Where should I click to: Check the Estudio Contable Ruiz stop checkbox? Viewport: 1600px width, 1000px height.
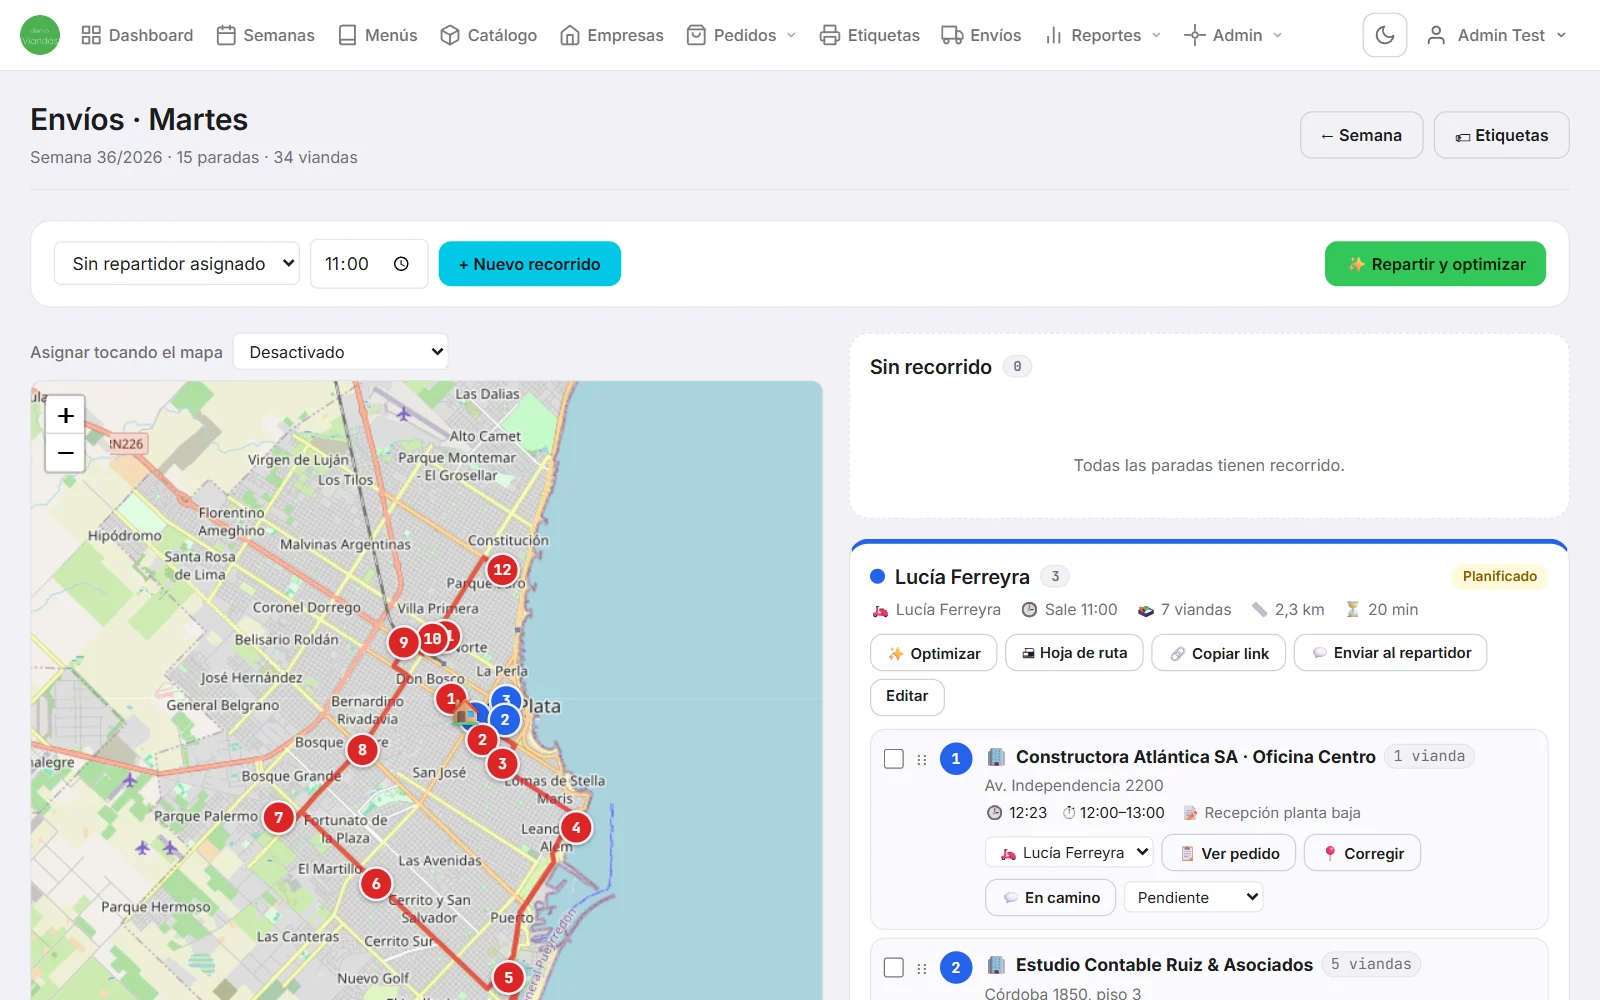[894, 967]
